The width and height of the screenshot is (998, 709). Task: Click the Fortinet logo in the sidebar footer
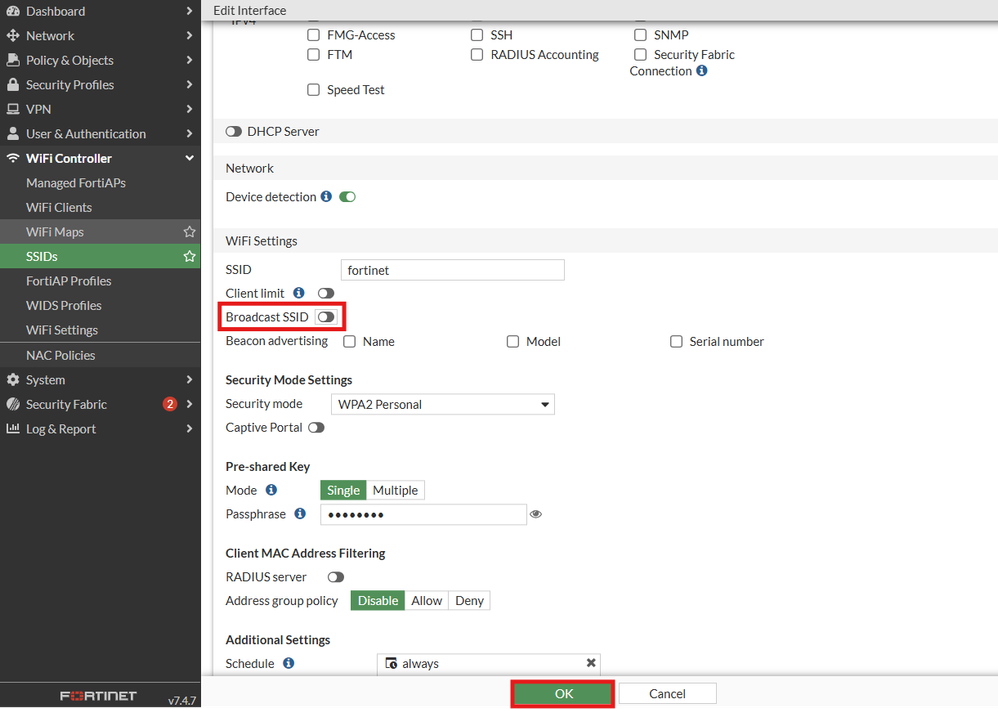98,696
